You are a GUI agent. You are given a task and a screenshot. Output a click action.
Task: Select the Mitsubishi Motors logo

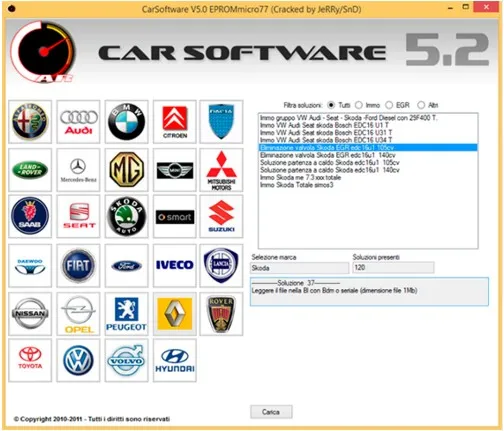pyautogui.click(x=221, y=170)
